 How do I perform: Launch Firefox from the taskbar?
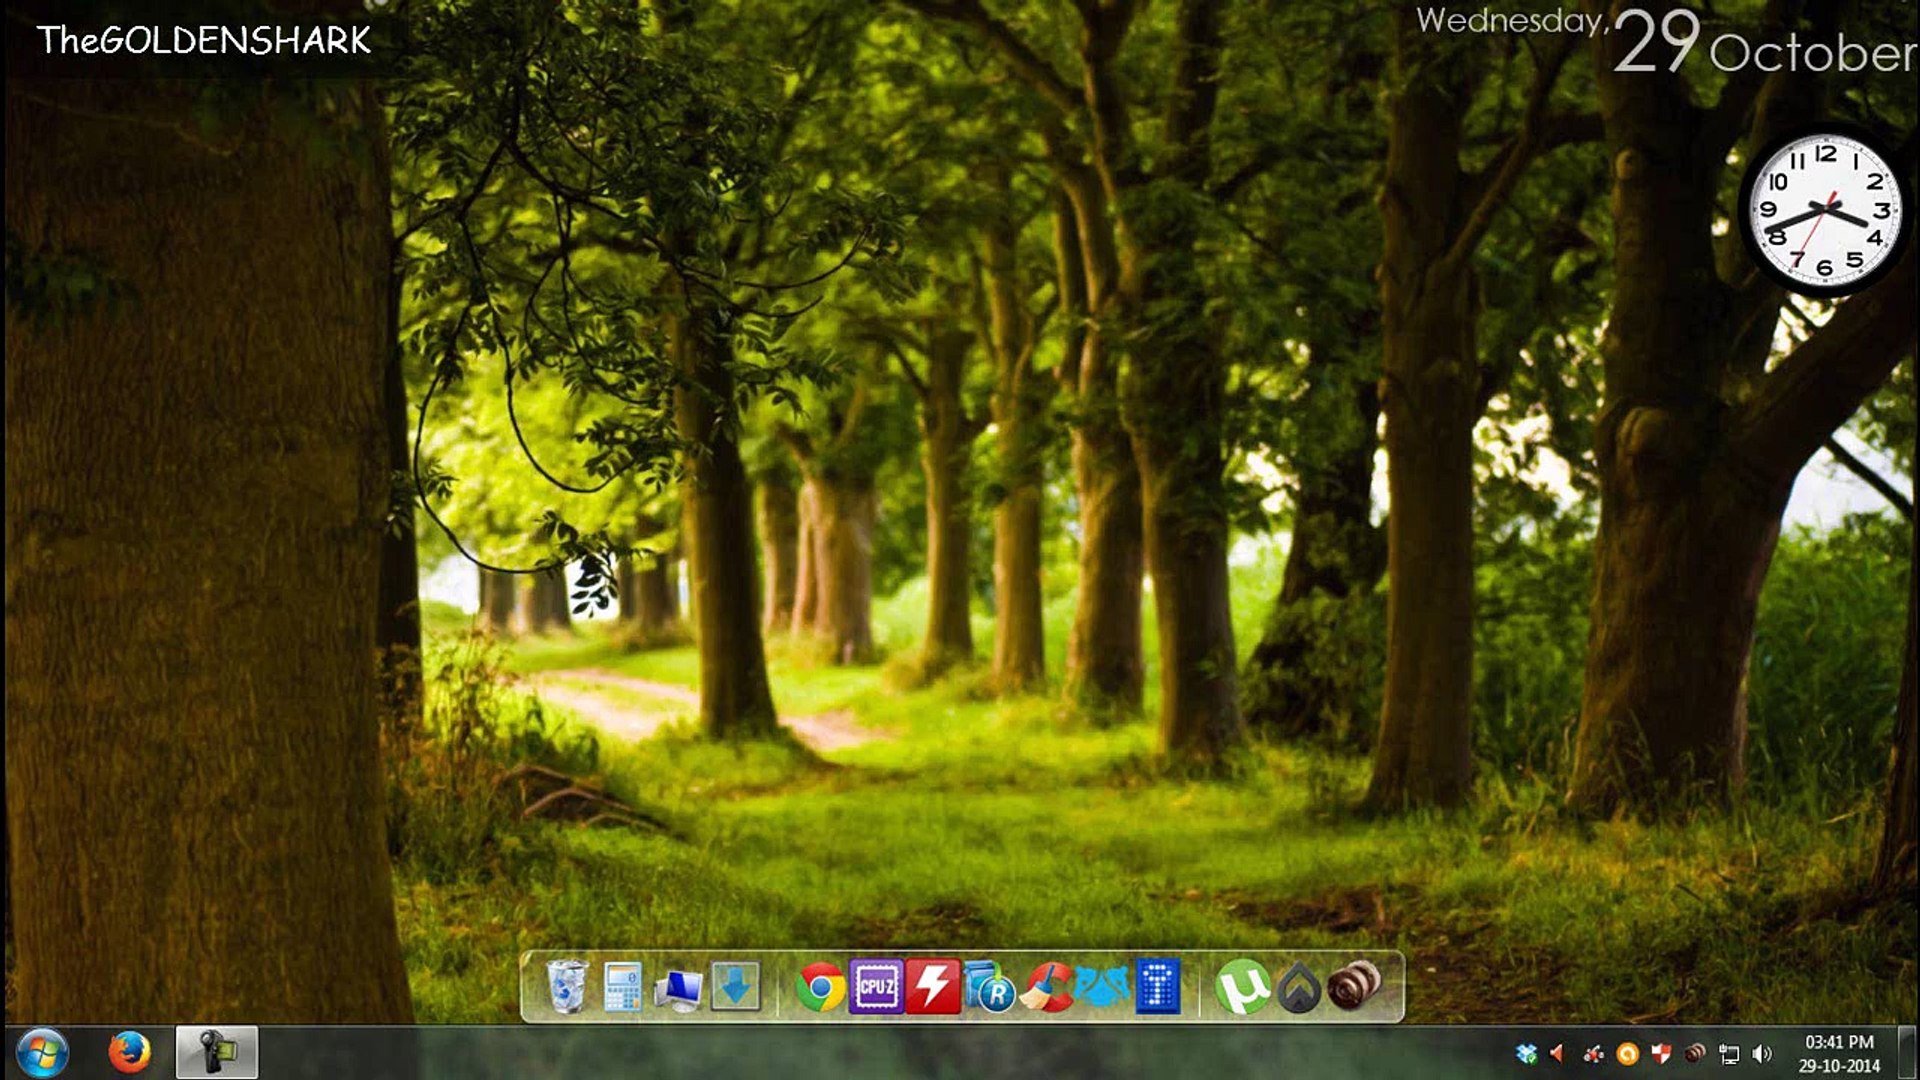click(129, 1052)
